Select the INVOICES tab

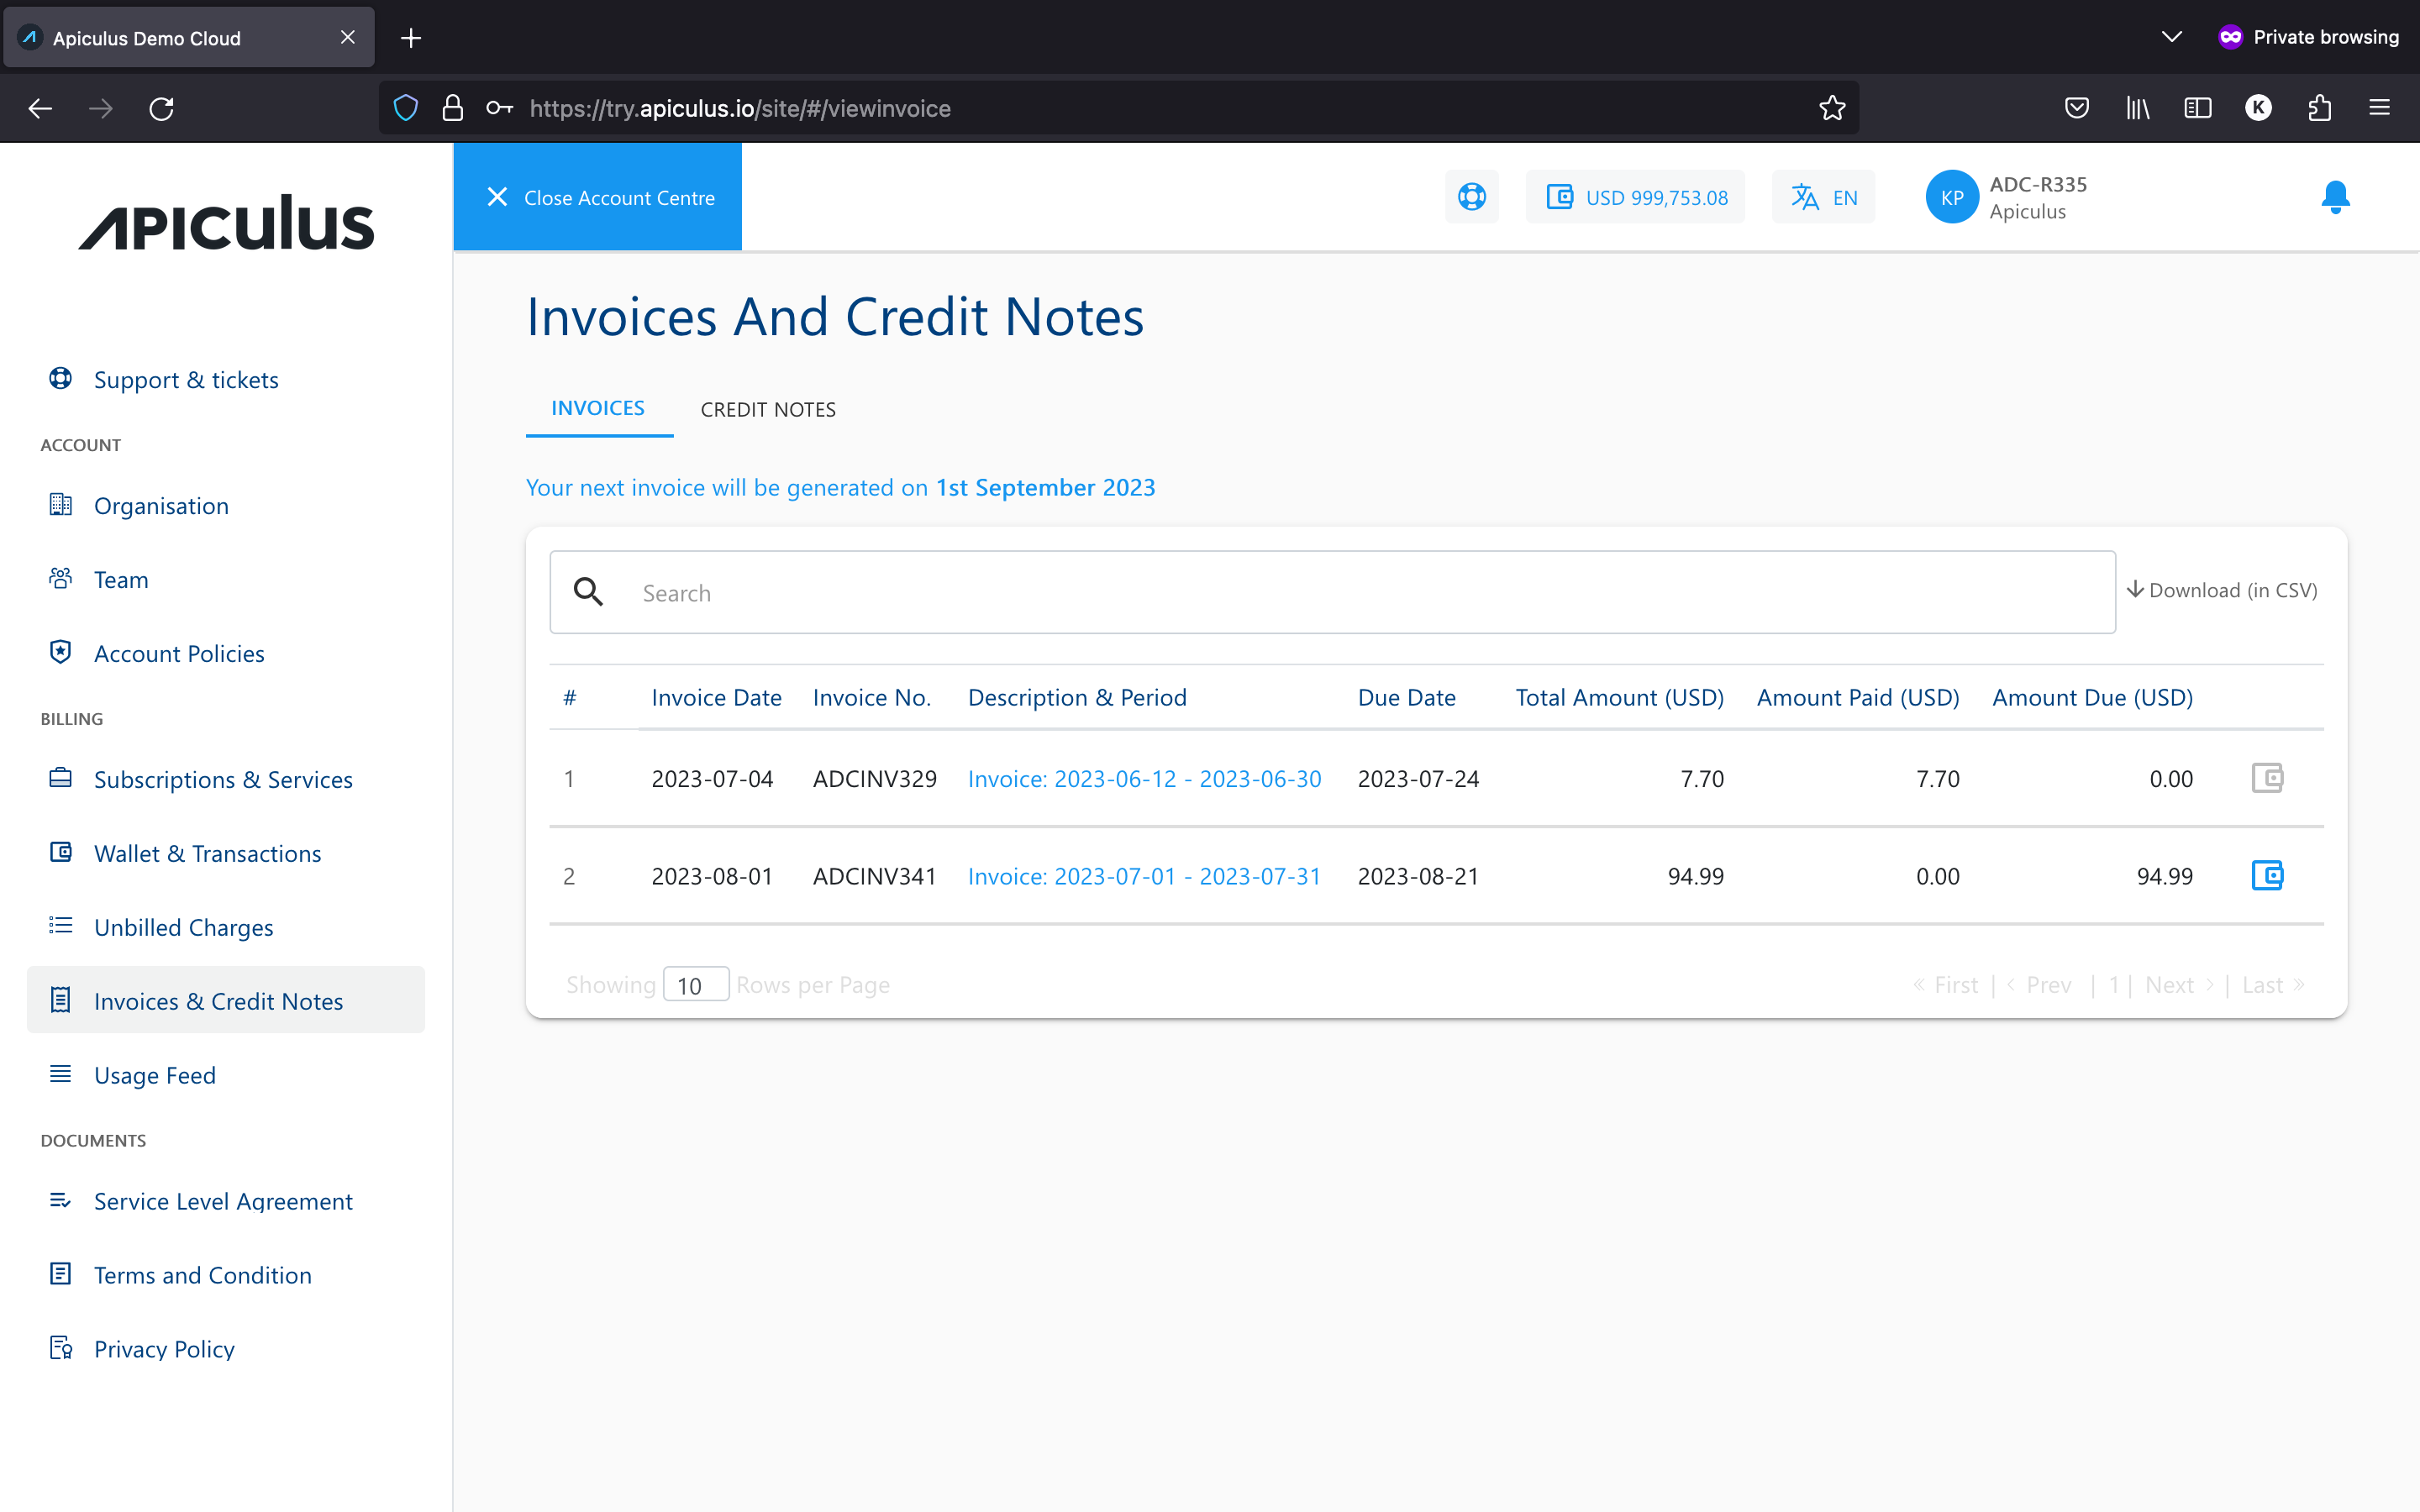598,407
